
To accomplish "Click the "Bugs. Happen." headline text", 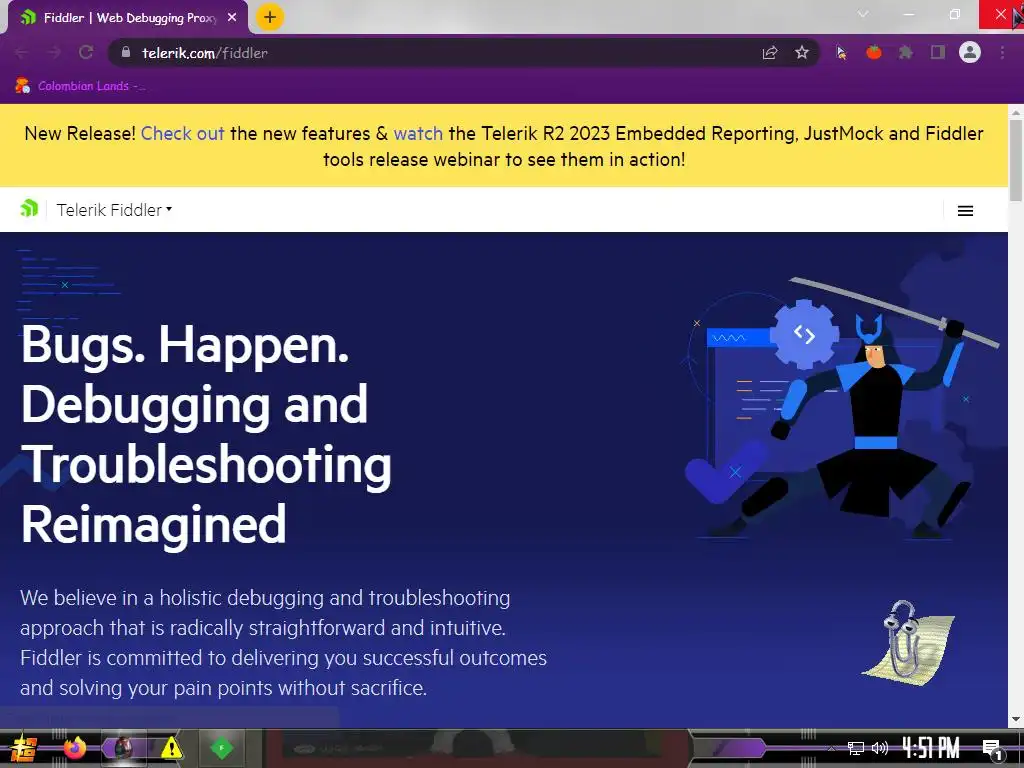I will pos(185,344).
